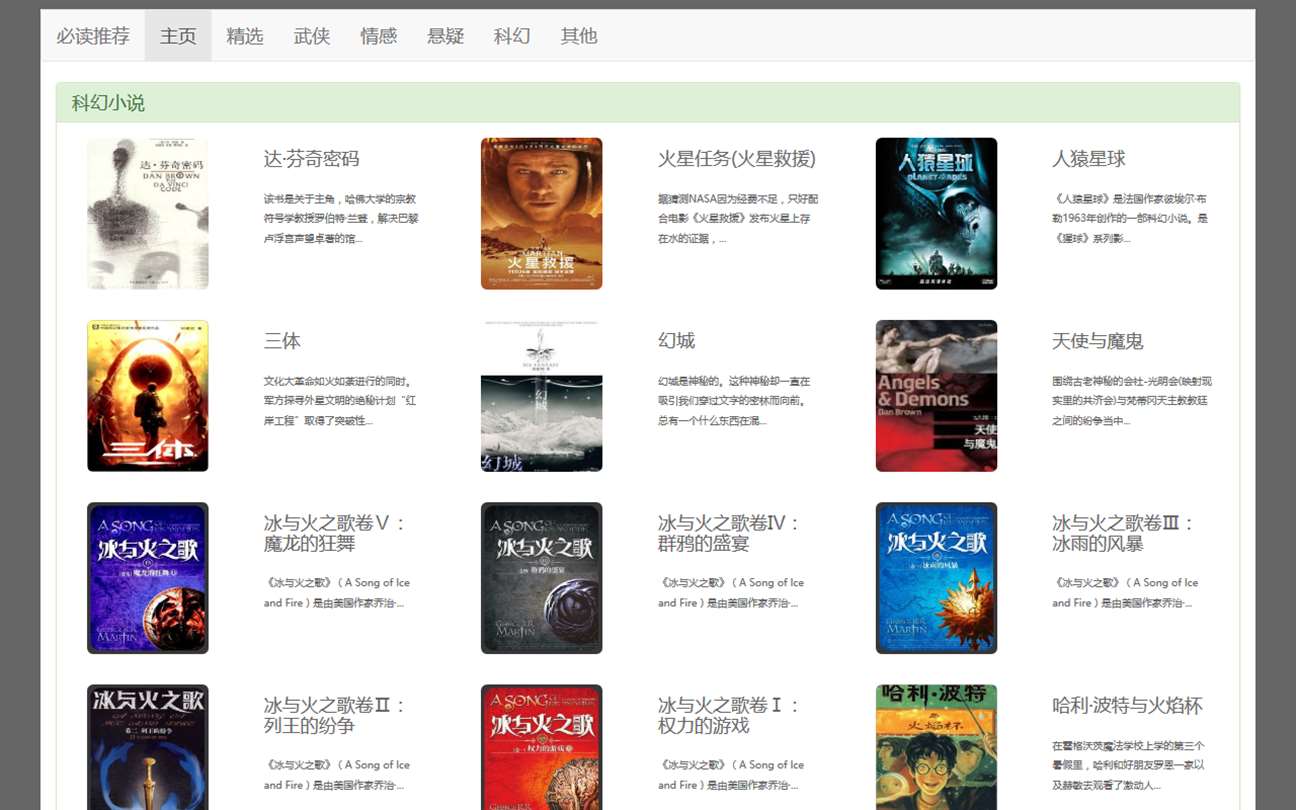Open the 哈利·波特 book cover thumbnail
The width and height of the screenshot is (1296, 810).
pyautogui.click(x=936, y=747)
